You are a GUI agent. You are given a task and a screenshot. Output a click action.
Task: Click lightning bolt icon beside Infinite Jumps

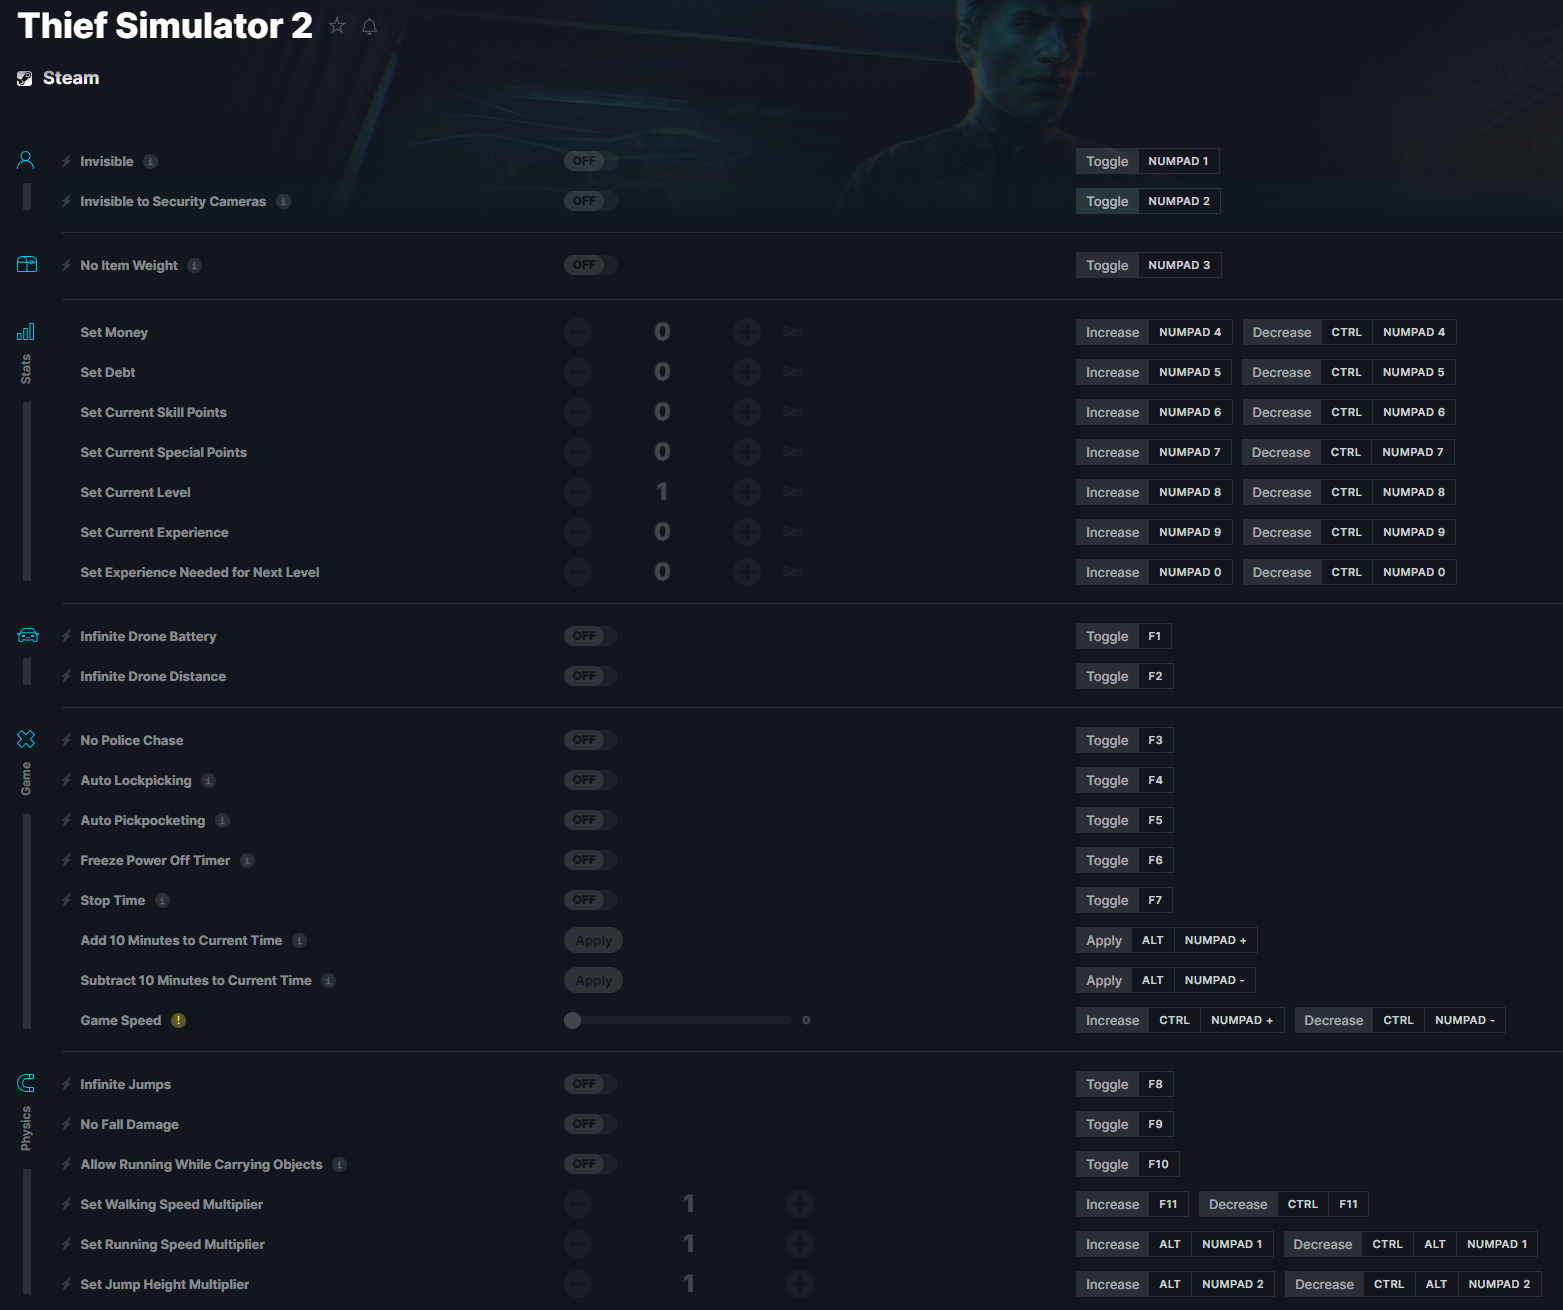click(x=66, y=1084)
